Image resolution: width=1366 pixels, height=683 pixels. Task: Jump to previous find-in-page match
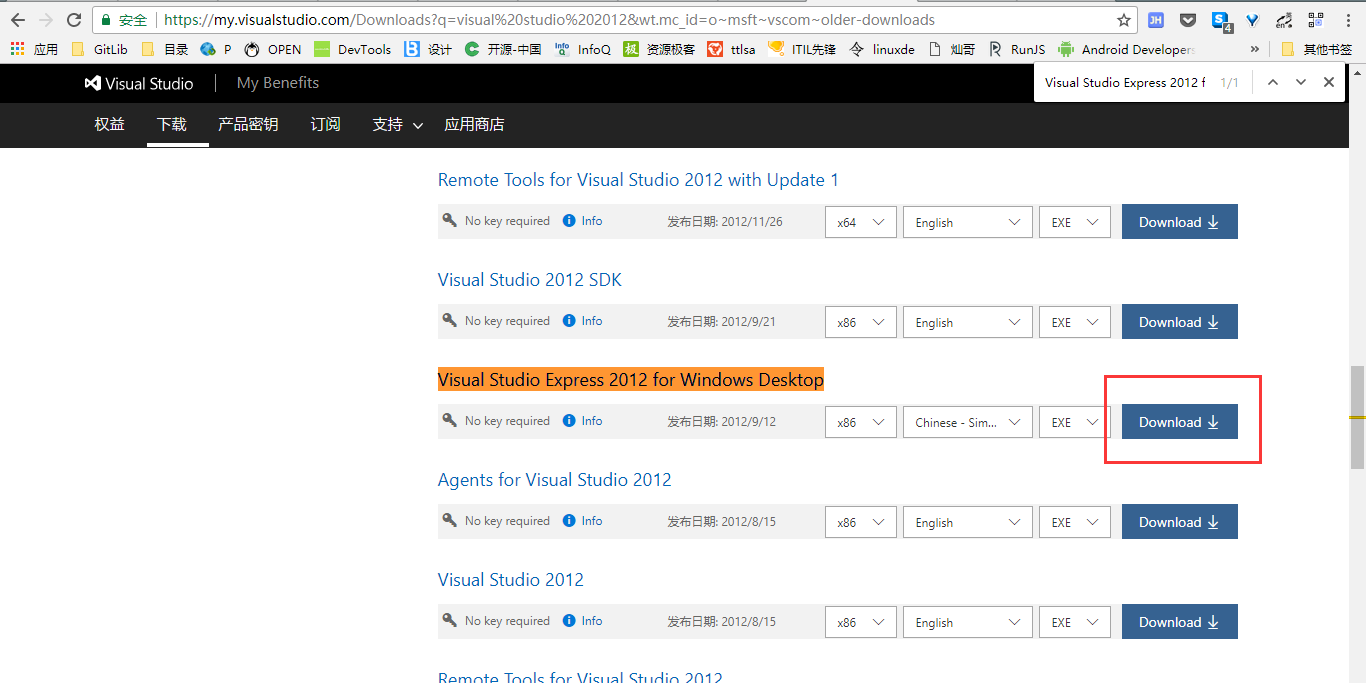(x=1273, y=82)
